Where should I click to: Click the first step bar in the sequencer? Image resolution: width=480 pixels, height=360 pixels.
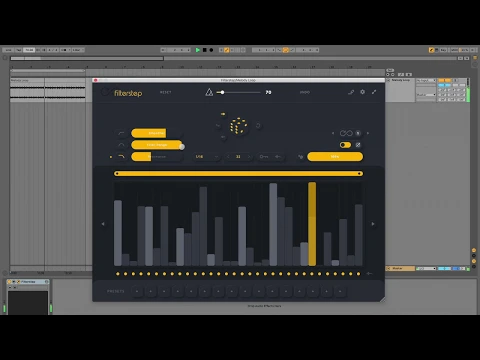pos(118,233)
